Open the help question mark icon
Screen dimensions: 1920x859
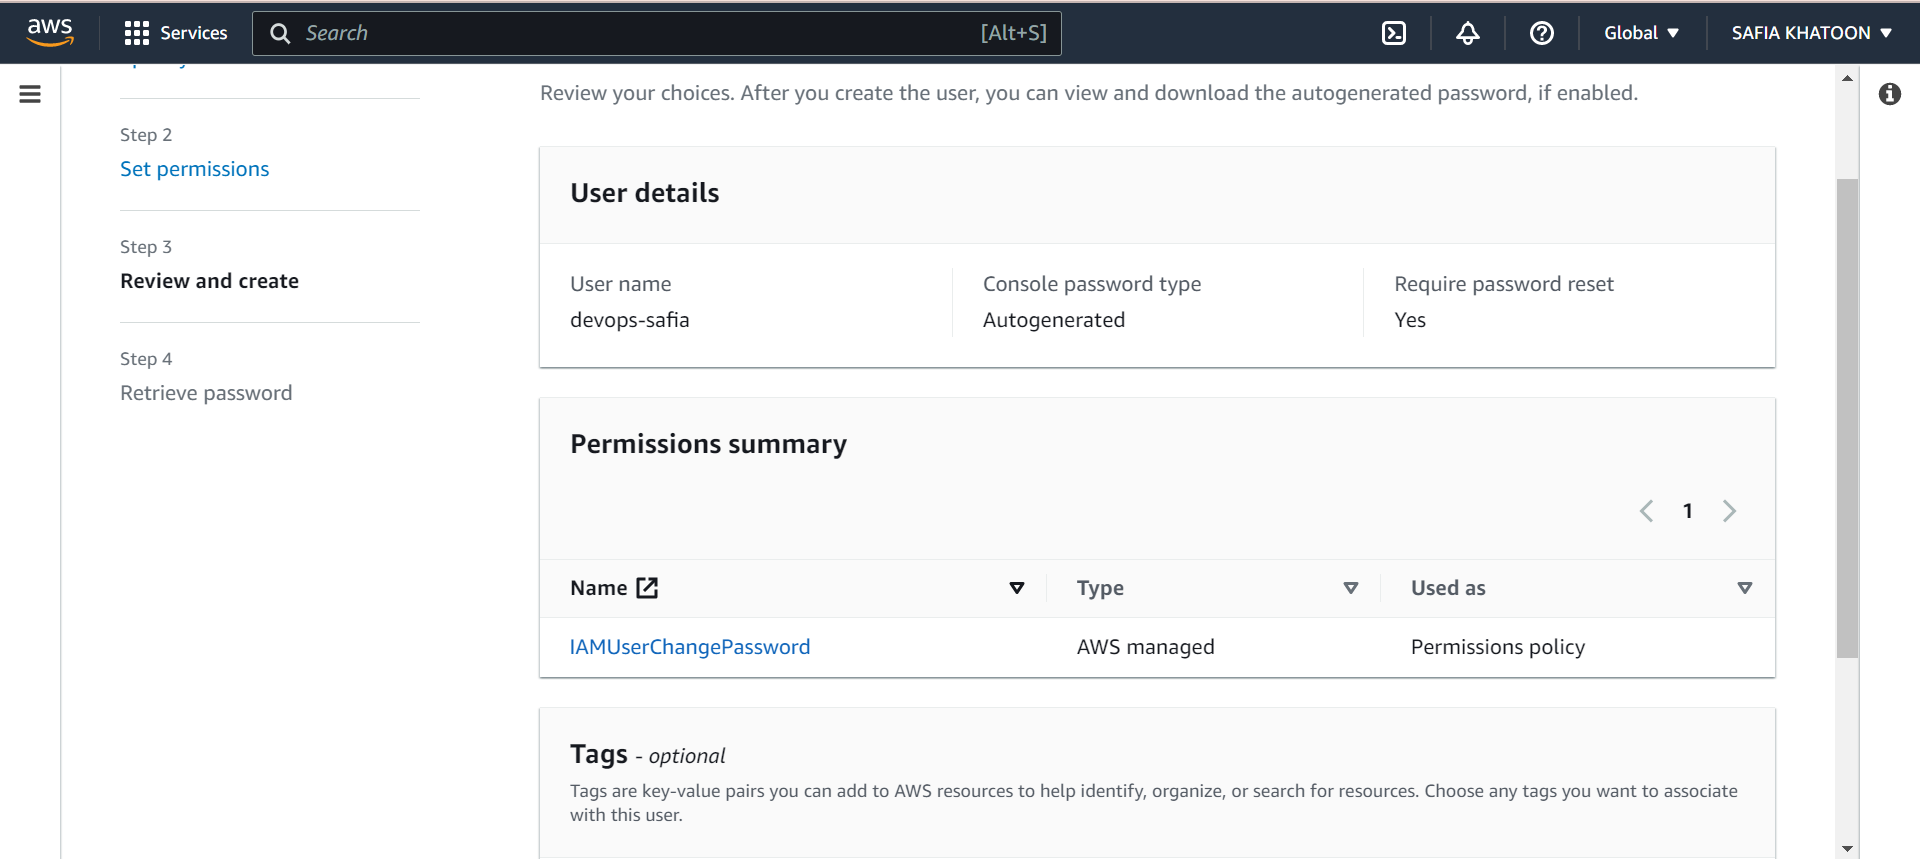click(x=1541, y=33)
